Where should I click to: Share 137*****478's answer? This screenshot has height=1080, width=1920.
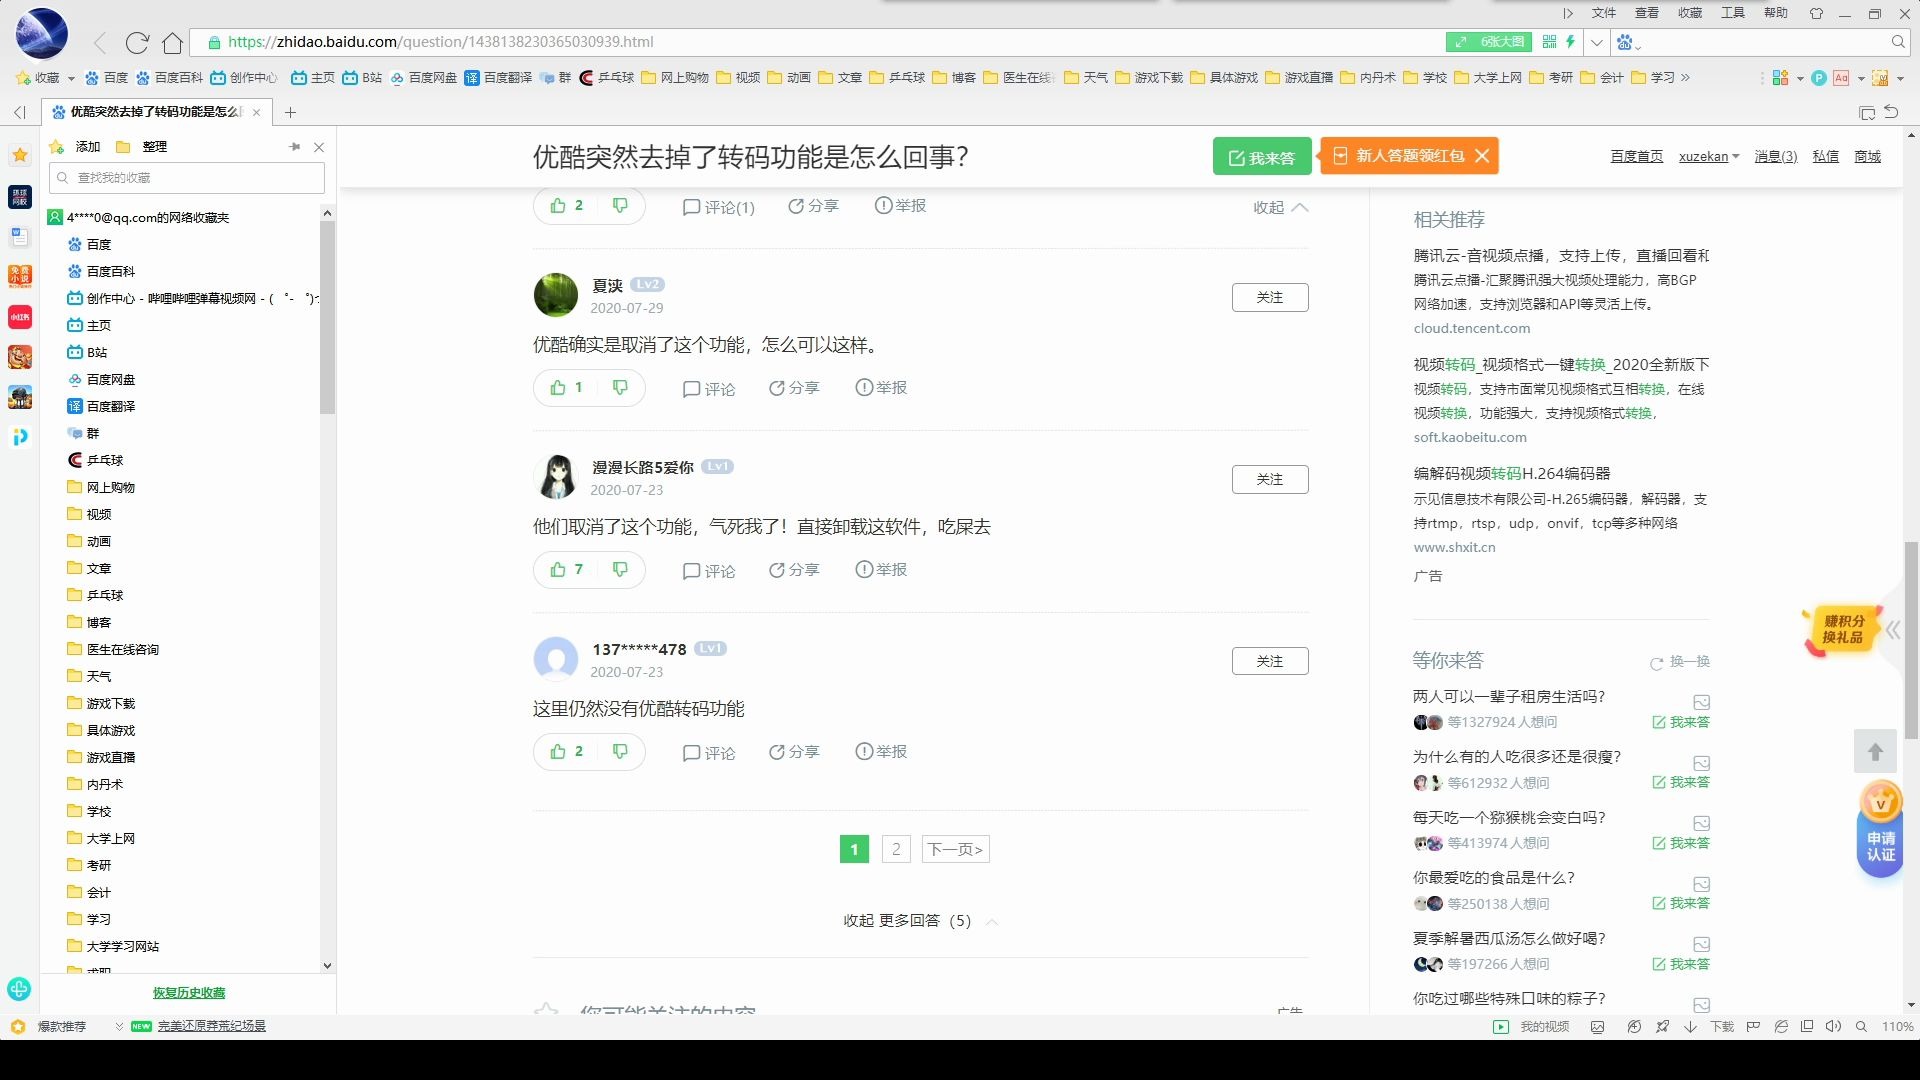794,752
